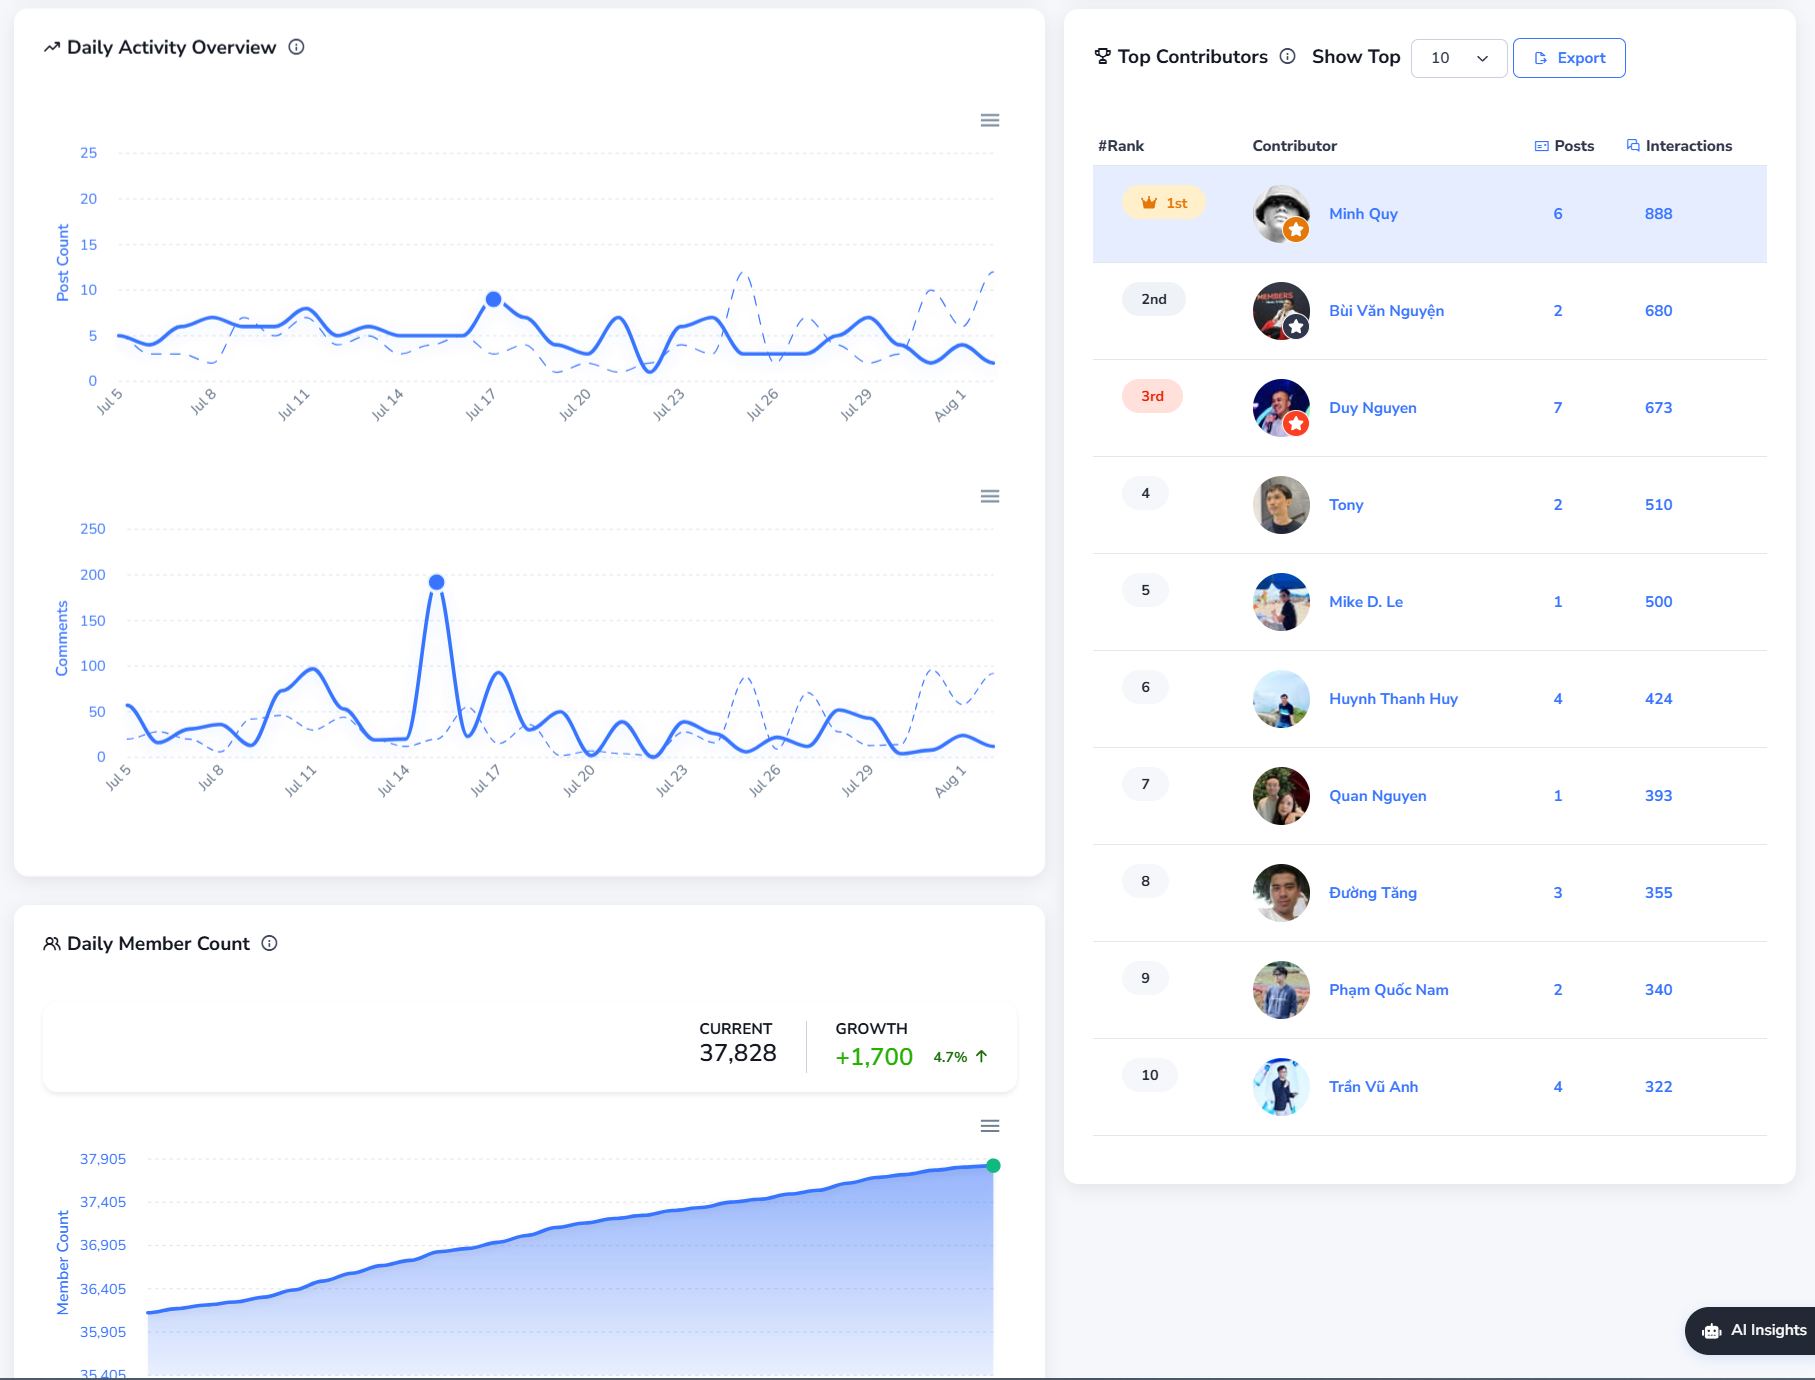Screen dimensions: 1815x1380
Task: Click the highlighted data point on Post Count chart
Action: tap(493, 299)
